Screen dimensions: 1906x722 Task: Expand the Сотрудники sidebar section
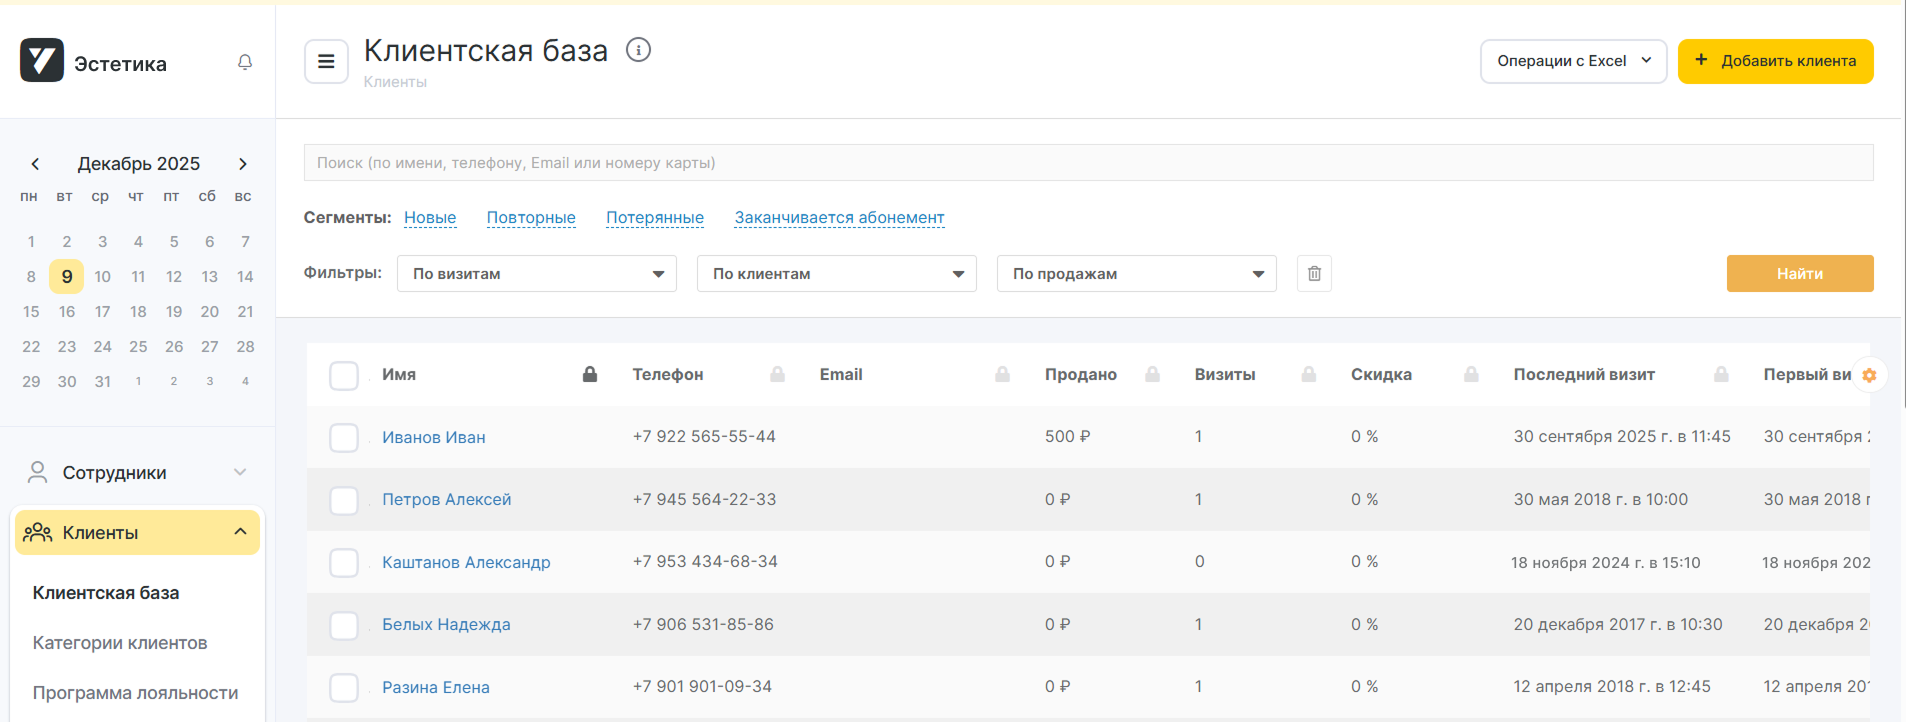point(137,473)
